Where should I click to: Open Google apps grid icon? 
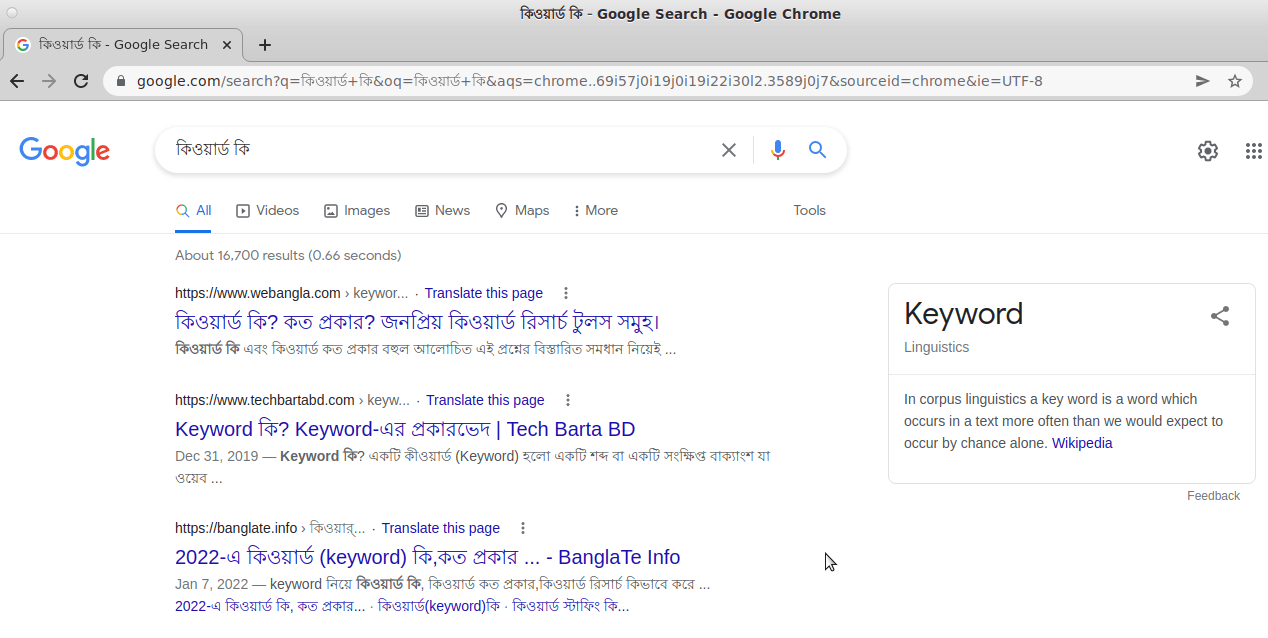click(x=1253, y=151)
